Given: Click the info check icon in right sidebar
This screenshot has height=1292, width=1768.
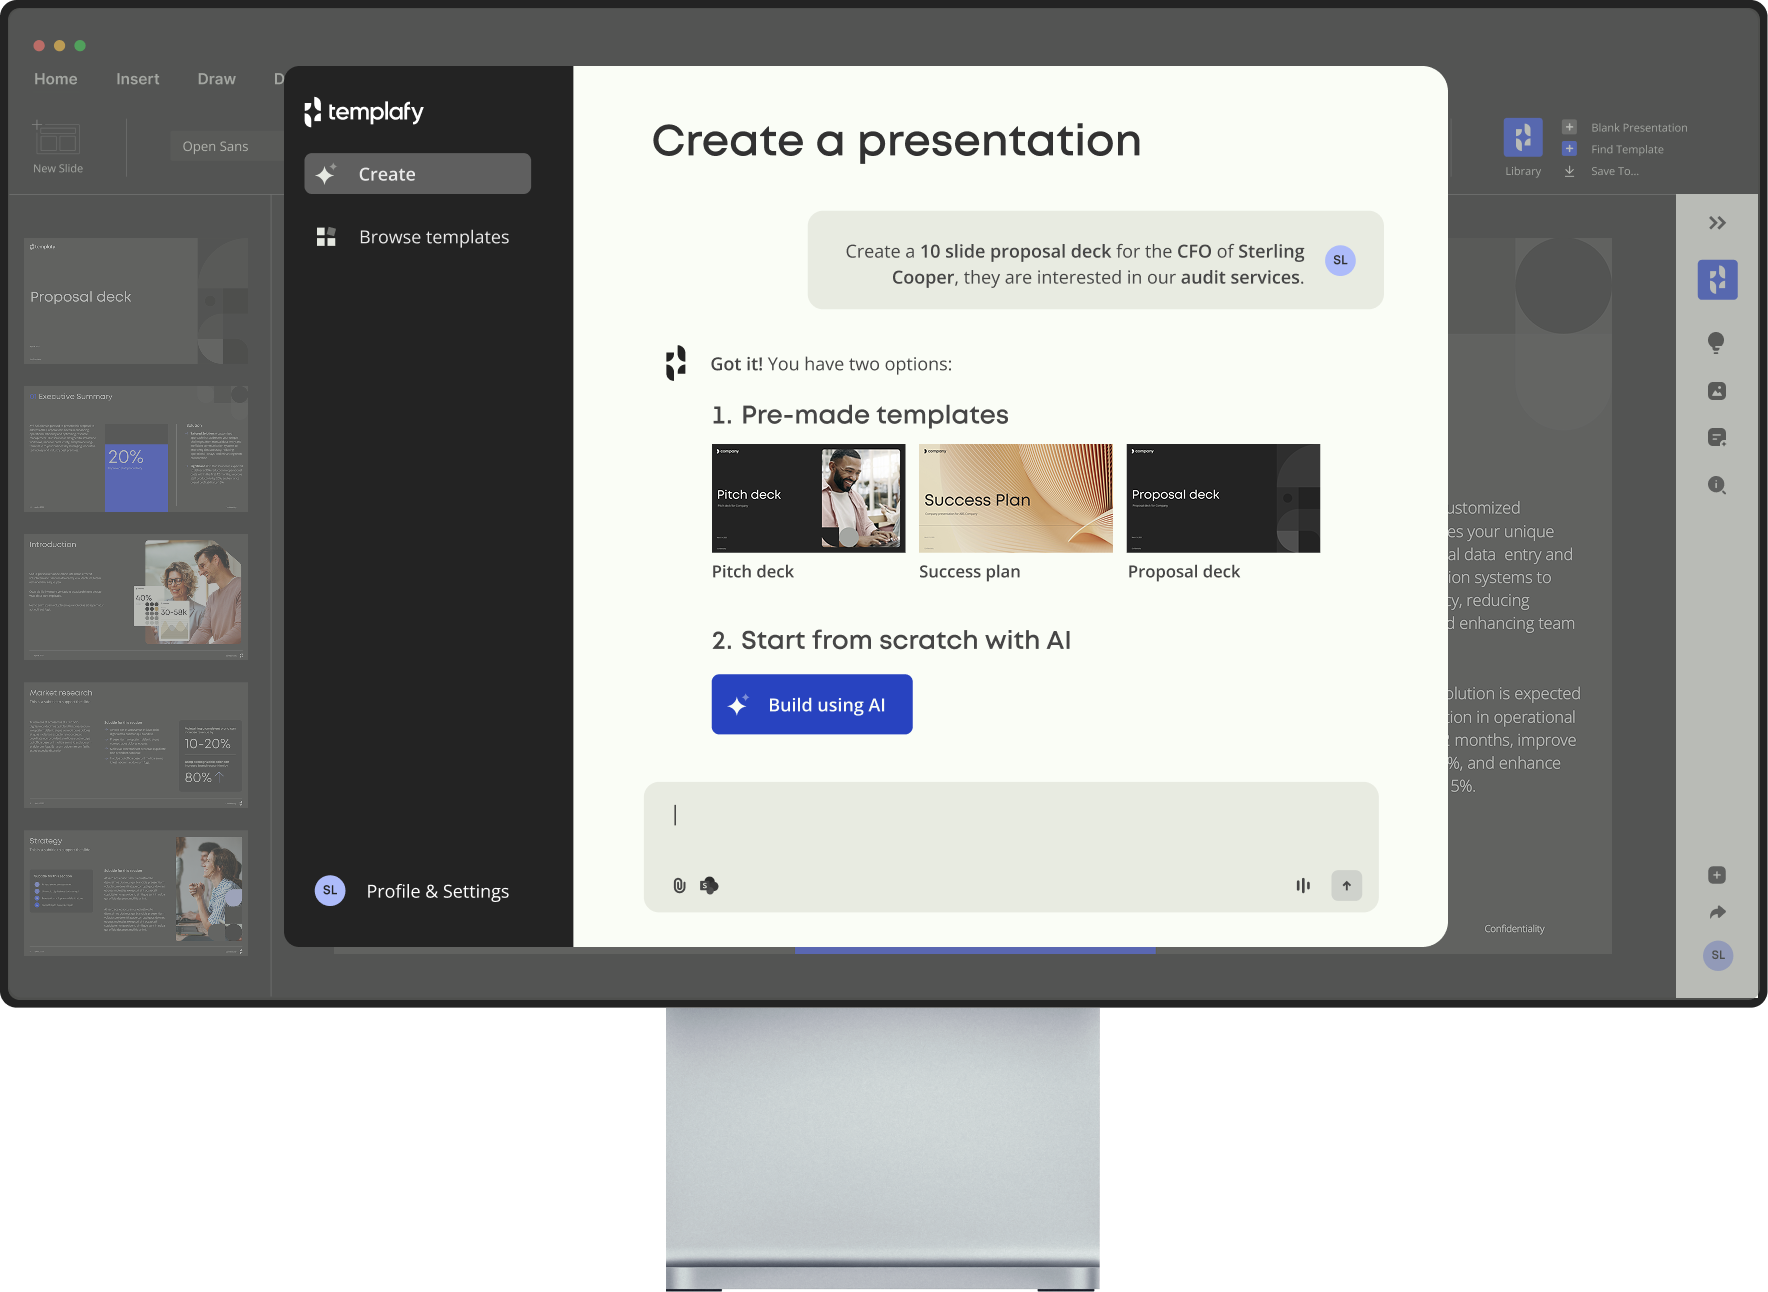Looking at the screenshot, I should 1717,485.
